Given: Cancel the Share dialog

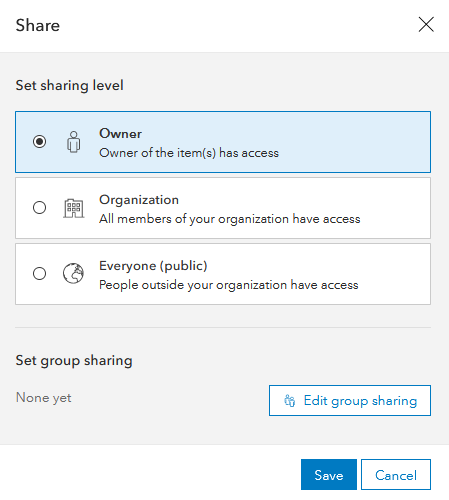Looking at the screenshot, I should click(396, 475).
